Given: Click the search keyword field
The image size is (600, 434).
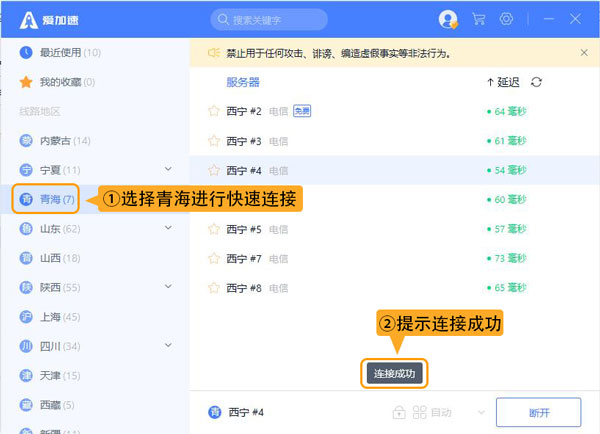Looking at the screenshot, I should 269,20.
